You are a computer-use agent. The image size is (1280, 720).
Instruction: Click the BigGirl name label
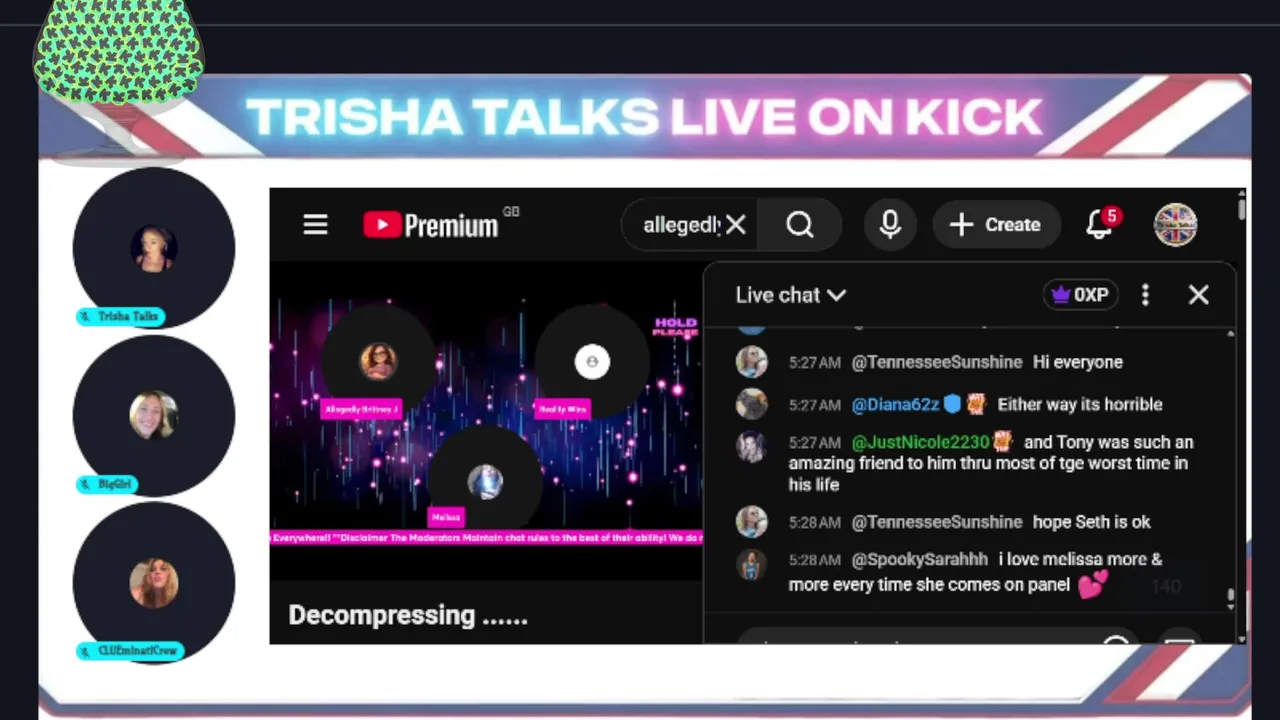[106, 484]
